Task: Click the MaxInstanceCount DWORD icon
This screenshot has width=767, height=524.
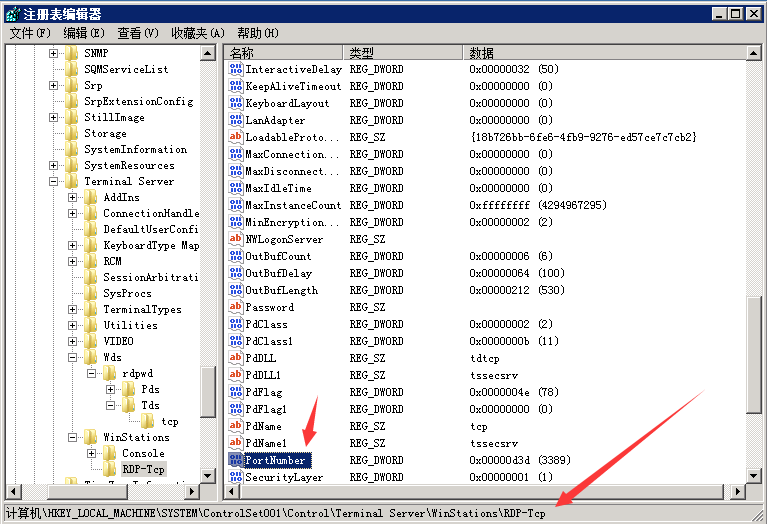Action: [236, 205]
